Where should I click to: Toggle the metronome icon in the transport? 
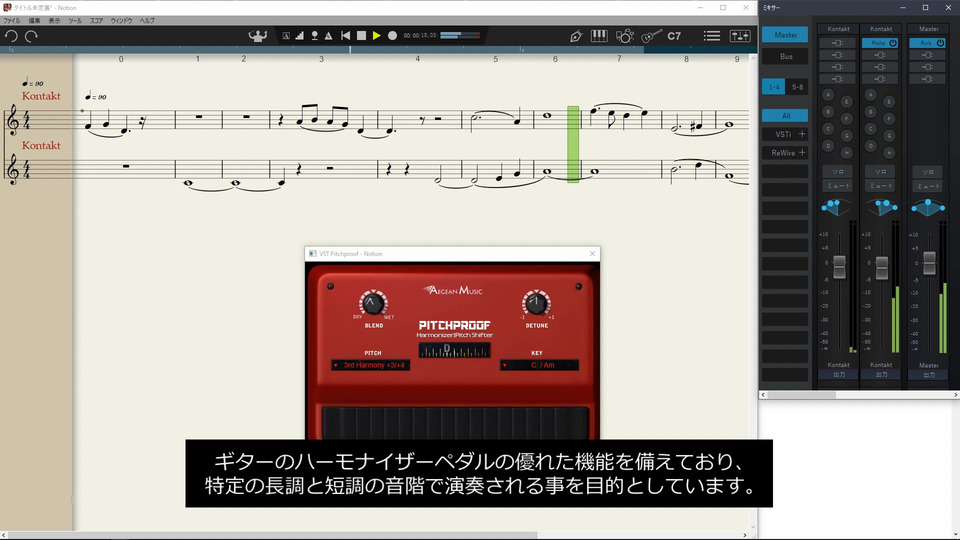click(x=329, y=36)
